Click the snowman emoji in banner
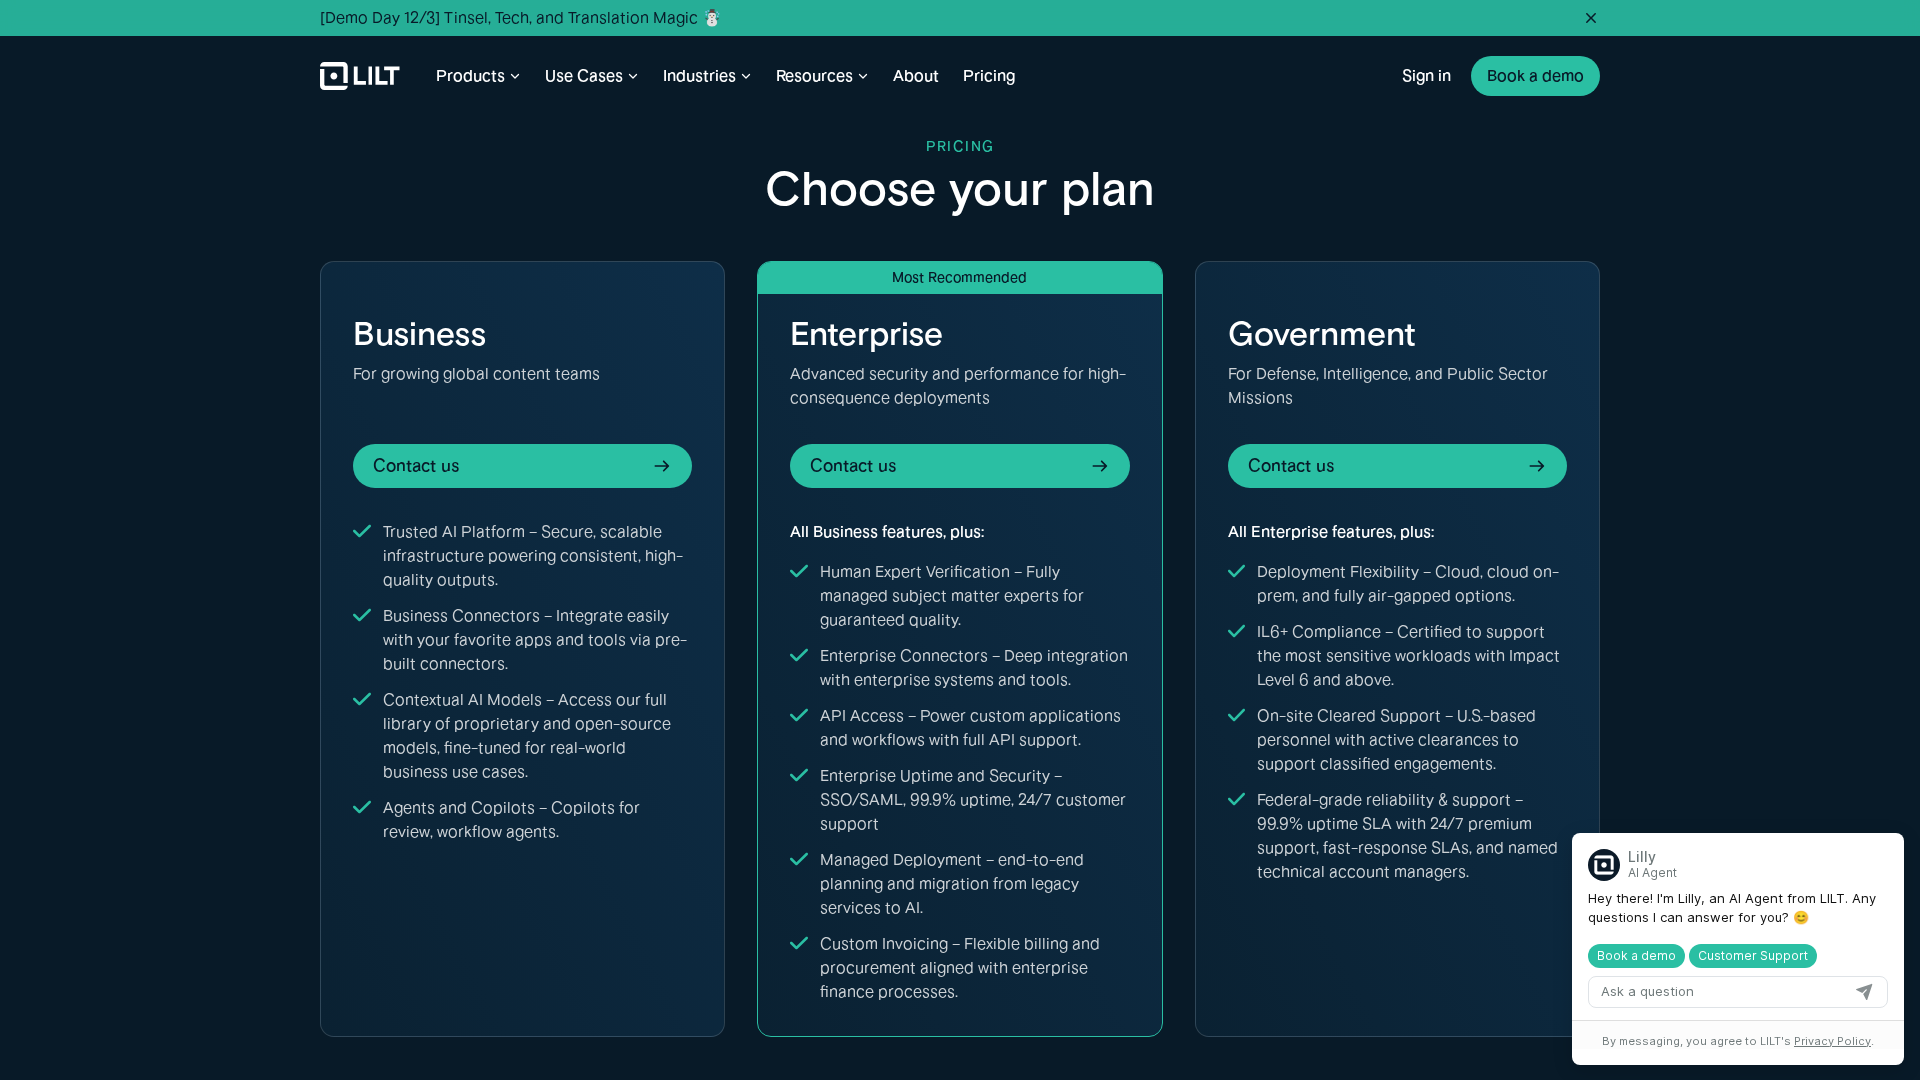 [x=712, y=18]
